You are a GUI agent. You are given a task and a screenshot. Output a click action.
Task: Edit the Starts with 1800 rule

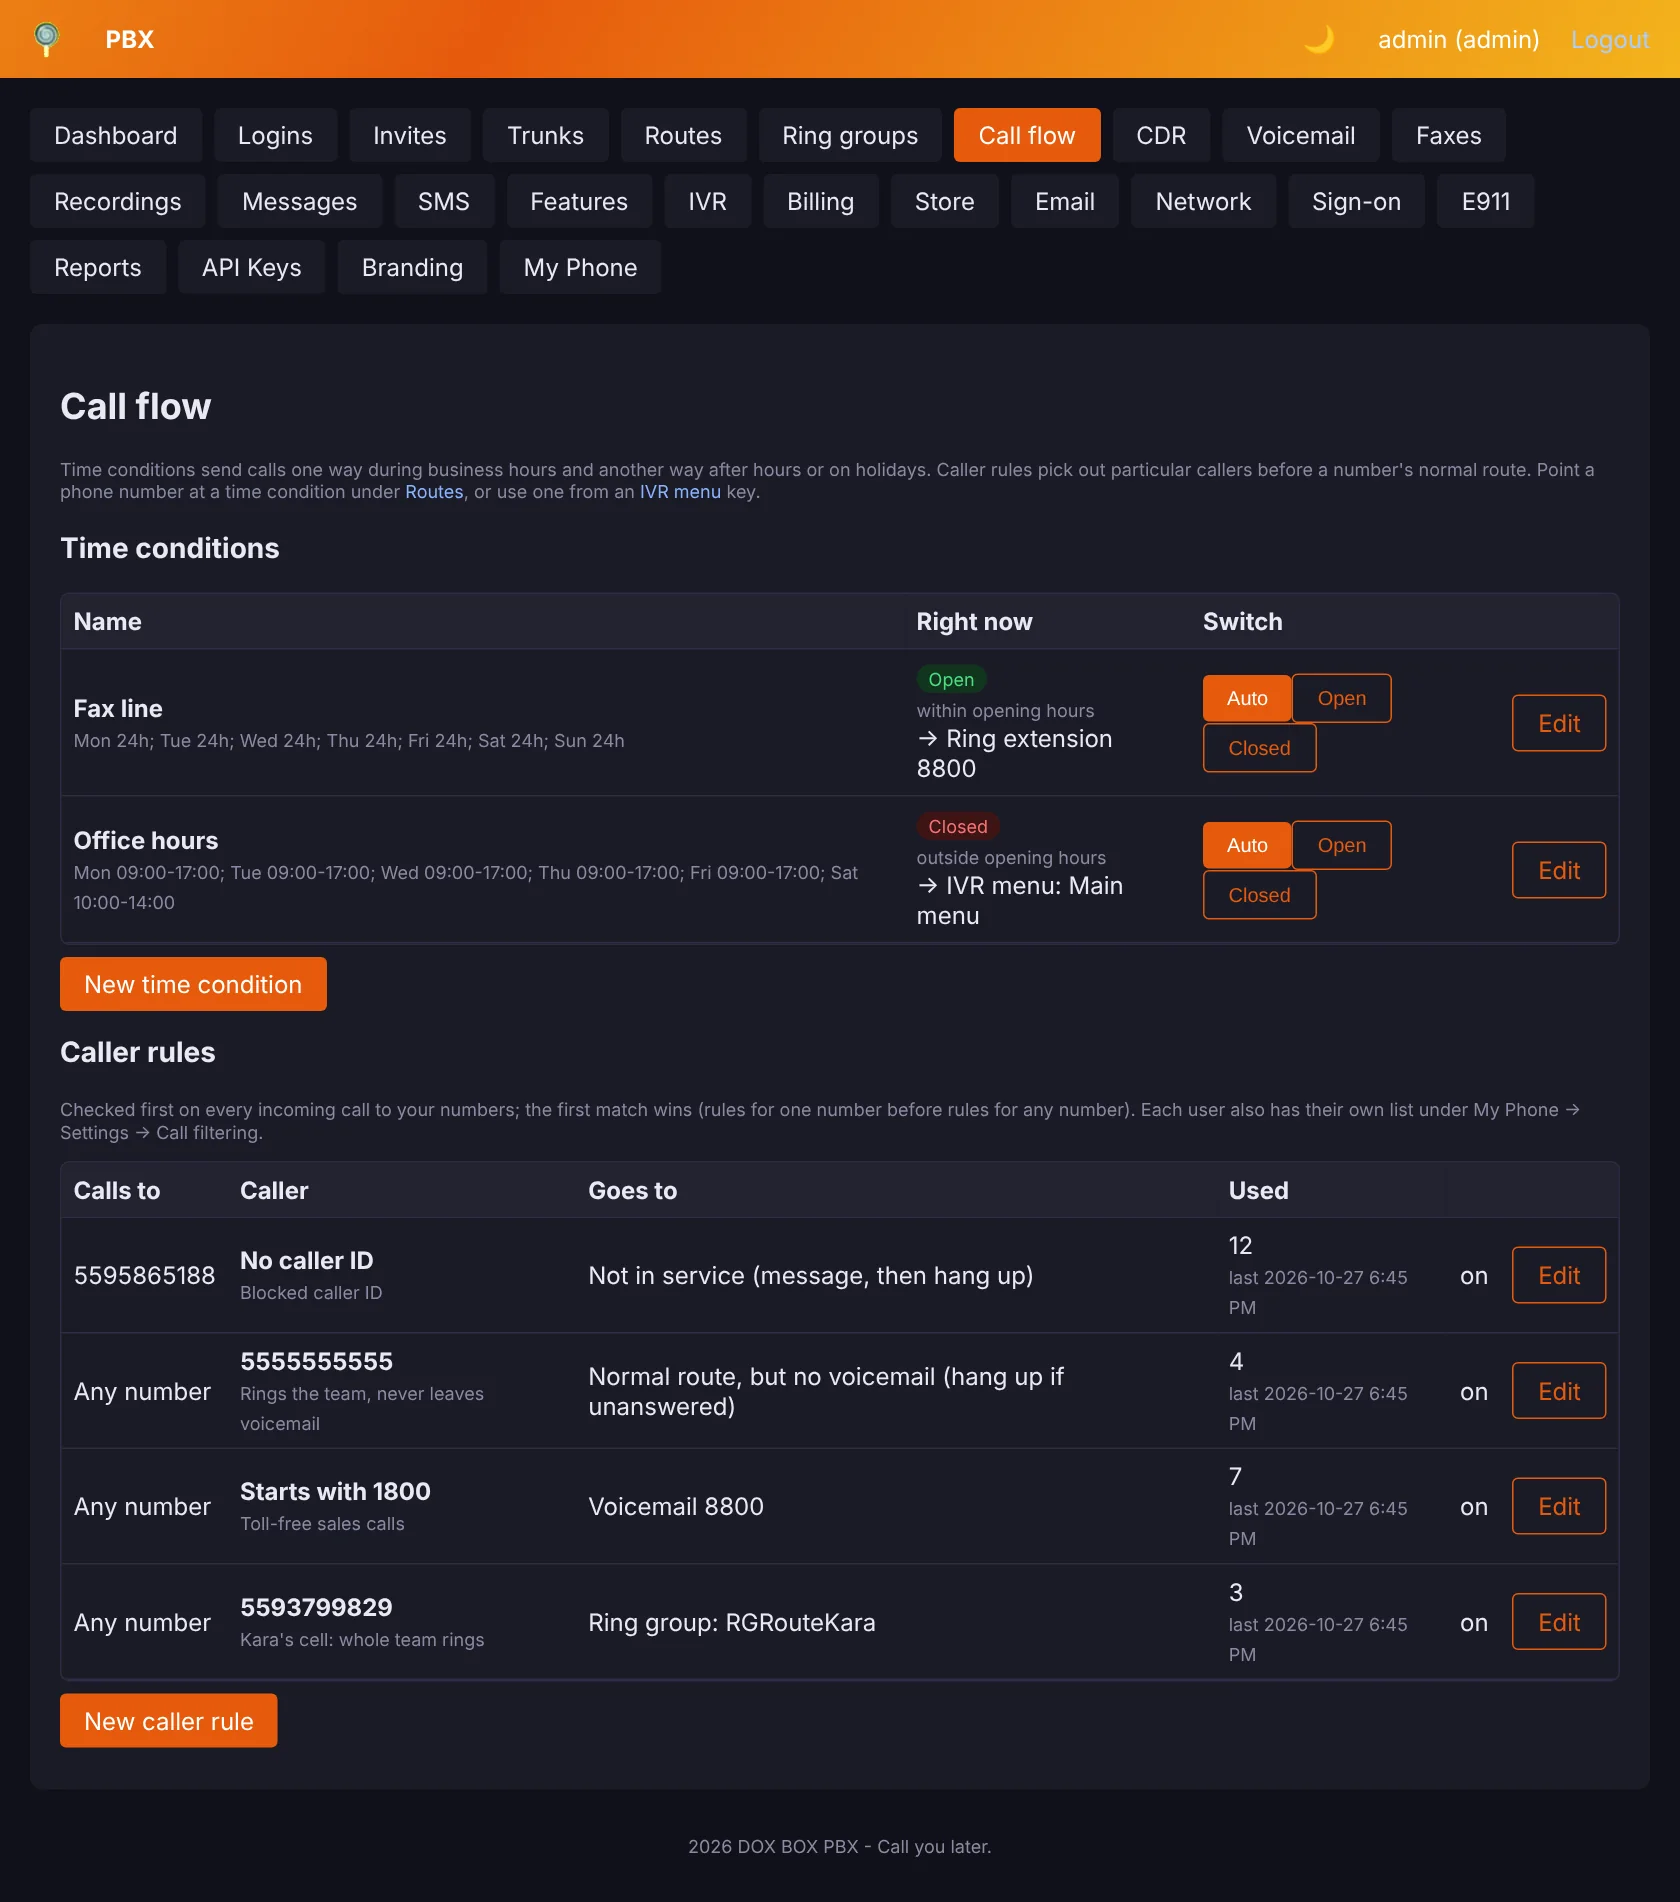click(1559, 1506)
